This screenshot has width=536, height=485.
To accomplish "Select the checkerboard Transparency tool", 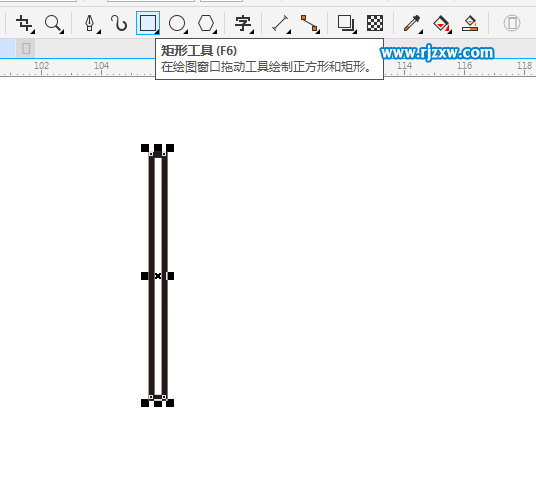I will (375, 23).
